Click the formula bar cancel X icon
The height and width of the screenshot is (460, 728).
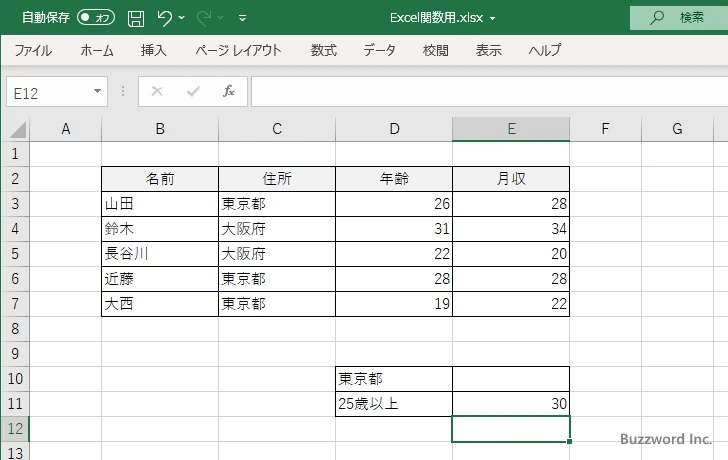(x=157, y=91)
